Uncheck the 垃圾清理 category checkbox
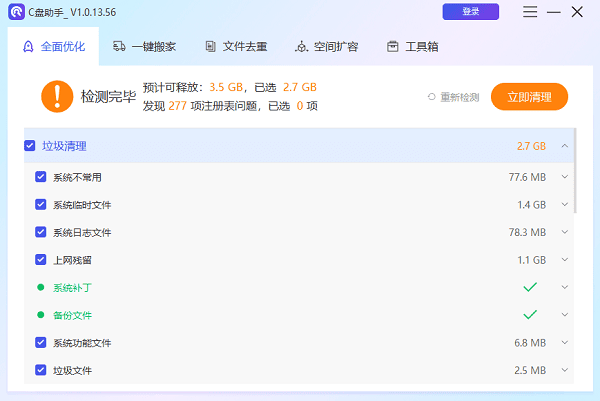 (29, 146)
